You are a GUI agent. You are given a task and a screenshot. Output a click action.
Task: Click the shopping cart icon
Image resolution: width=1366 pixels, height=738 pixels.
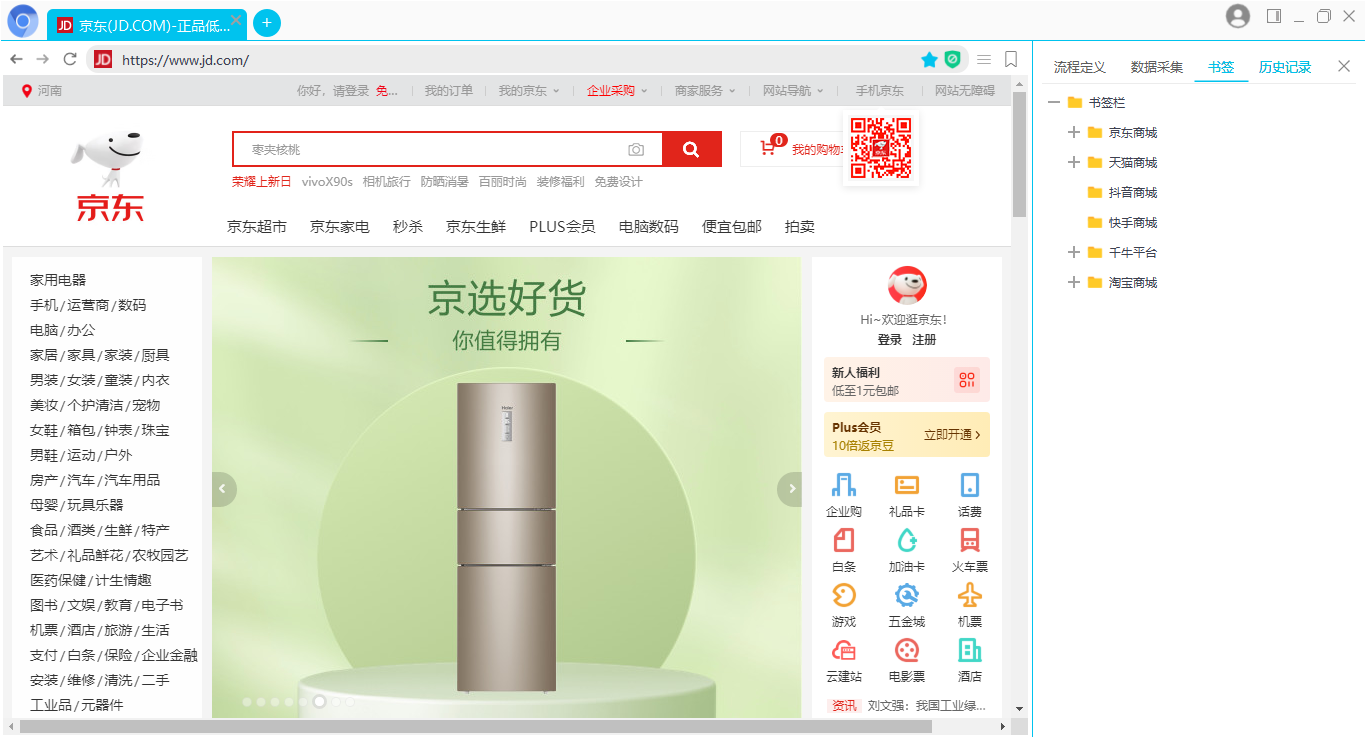click(x=768, y=148)
